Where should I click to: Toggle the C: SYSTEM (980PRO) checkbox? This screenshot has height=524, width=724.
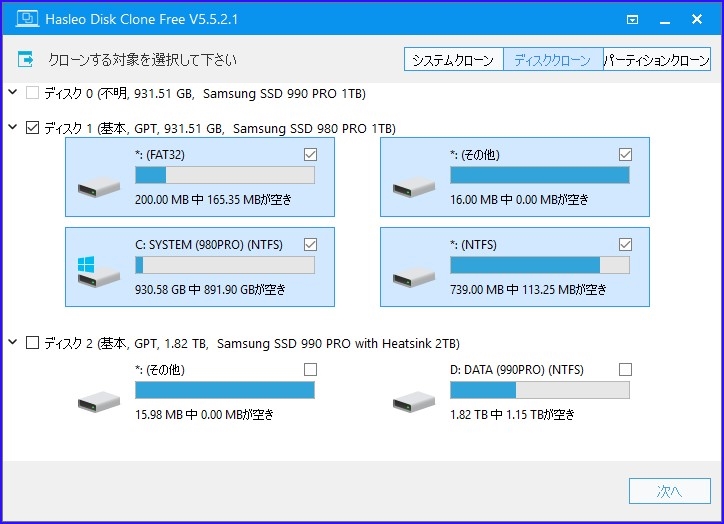pyautogui.click(x=311, y=244)
